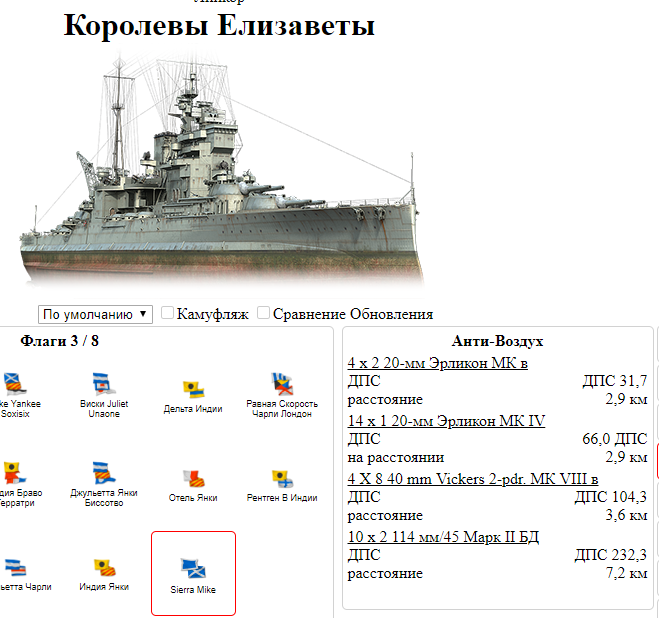Click the 40 mm Vickers 2-pdr link

click(x=473, y=479)
